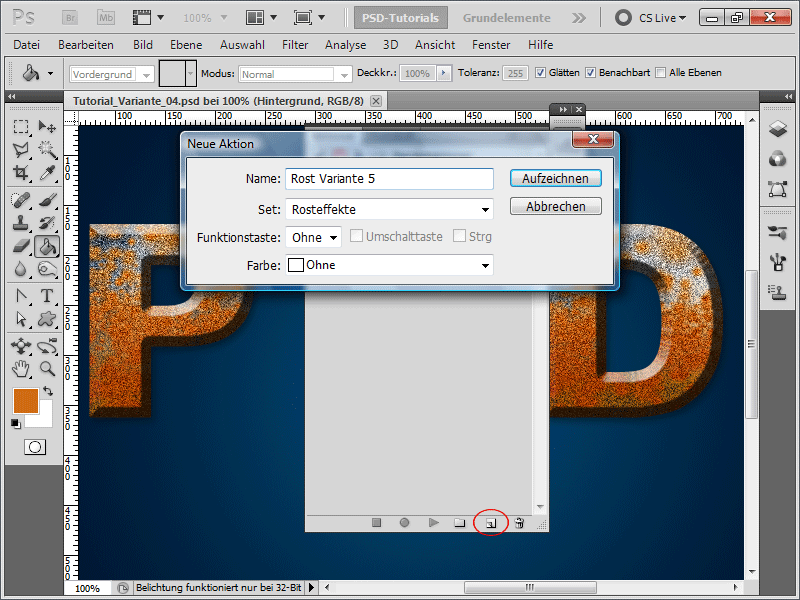Select the Hand tool

click(x=21, y=368)
